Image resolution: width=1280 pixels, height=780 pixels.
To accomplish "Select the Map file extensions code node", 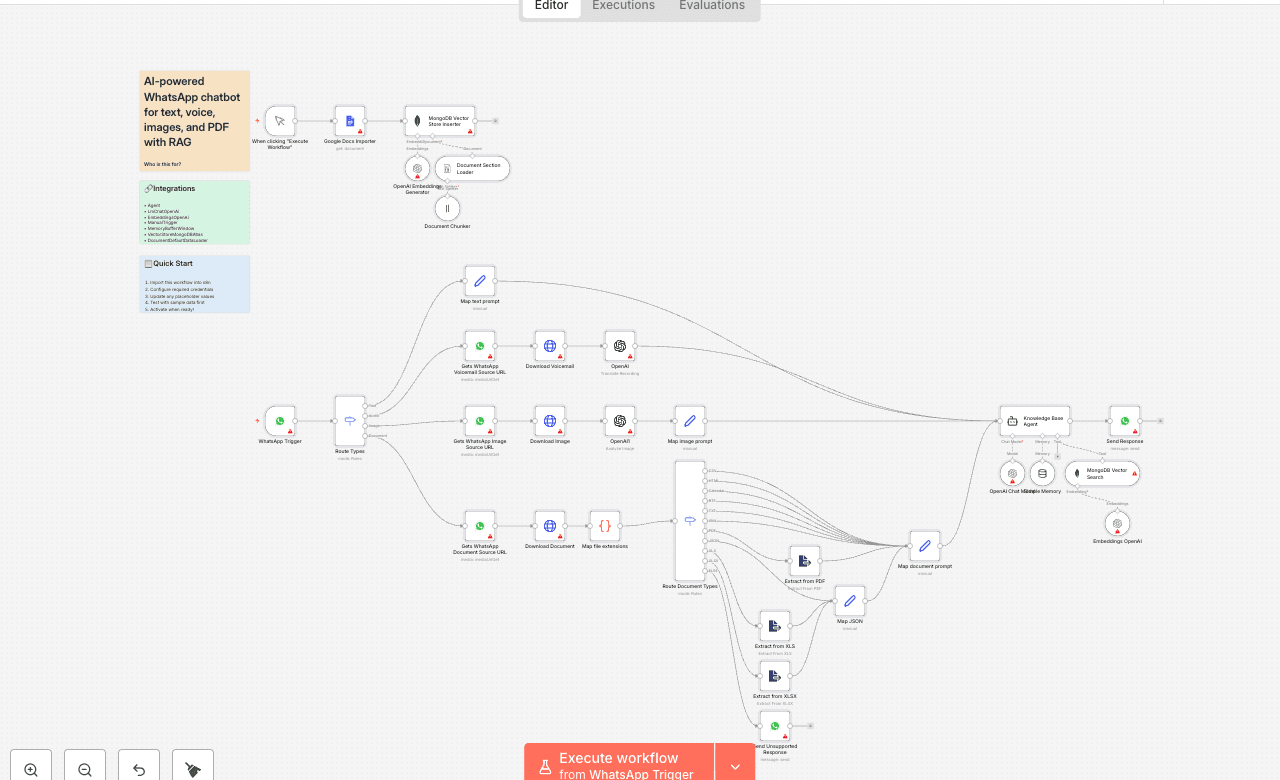I will tap(604, 526).
